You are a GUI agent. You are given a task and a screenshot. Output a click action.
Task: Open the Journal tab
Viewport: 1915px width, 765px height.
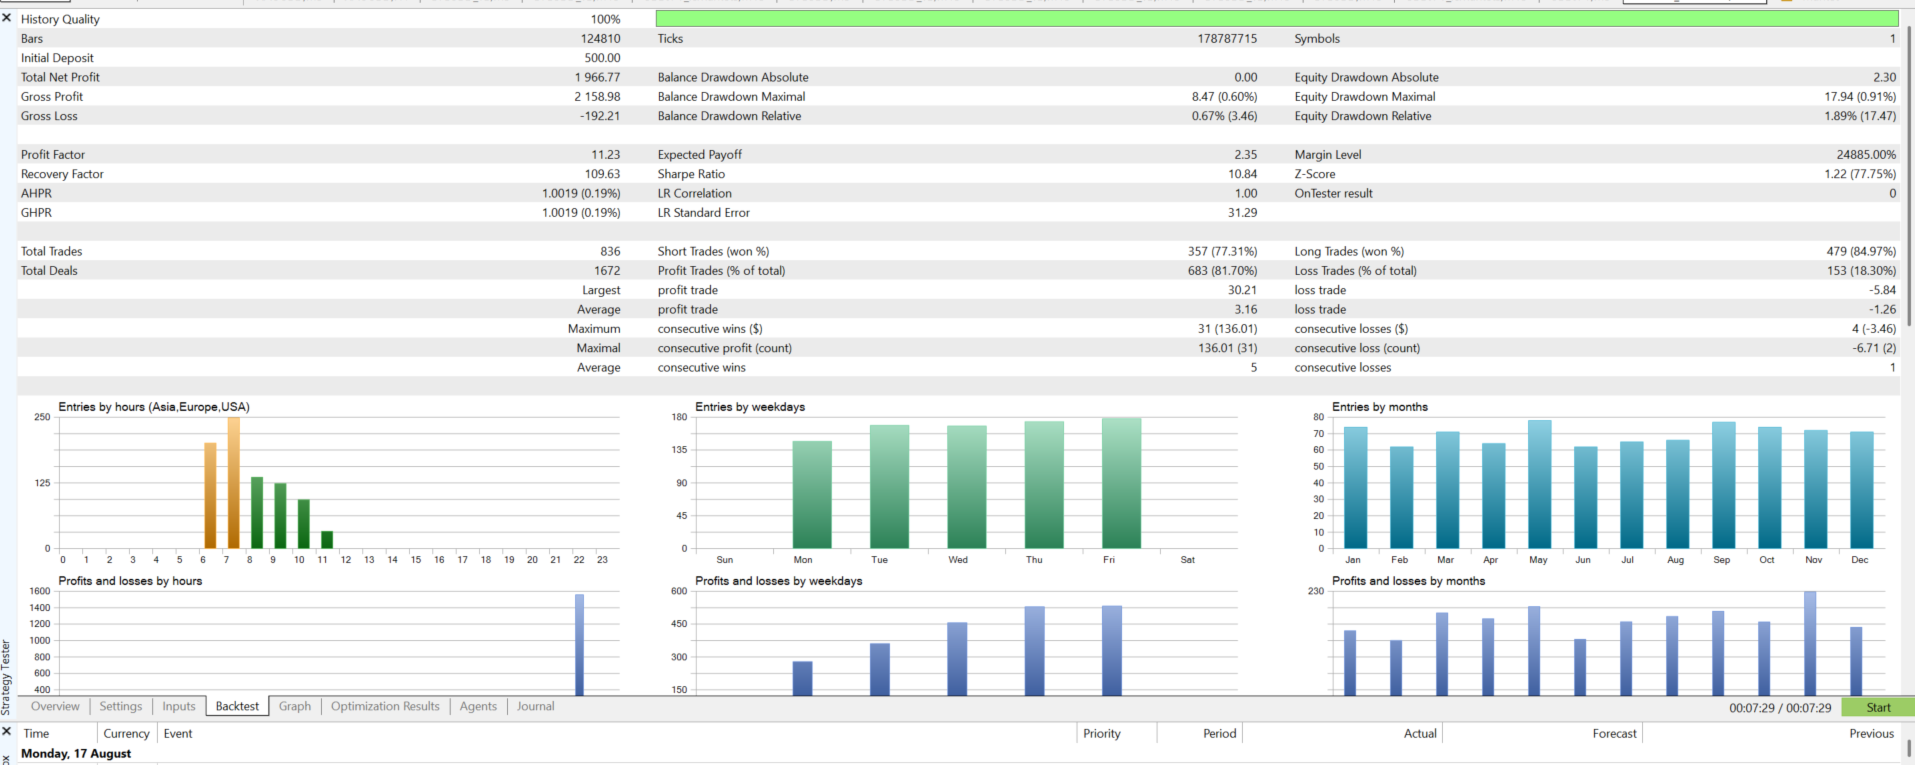535,706
